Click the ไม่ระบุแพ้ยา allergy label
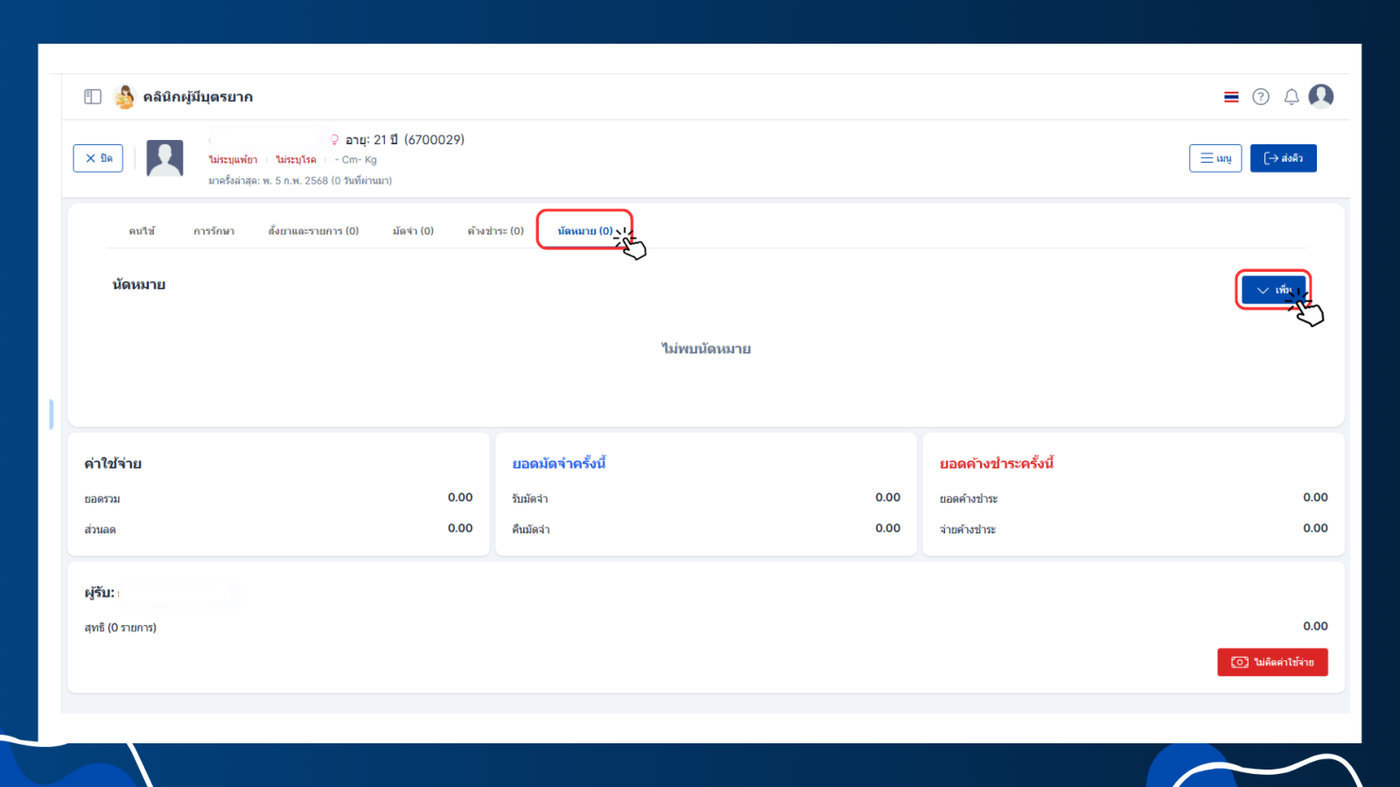The width and height of the screenshot is (1400, 787). [233, 160]
